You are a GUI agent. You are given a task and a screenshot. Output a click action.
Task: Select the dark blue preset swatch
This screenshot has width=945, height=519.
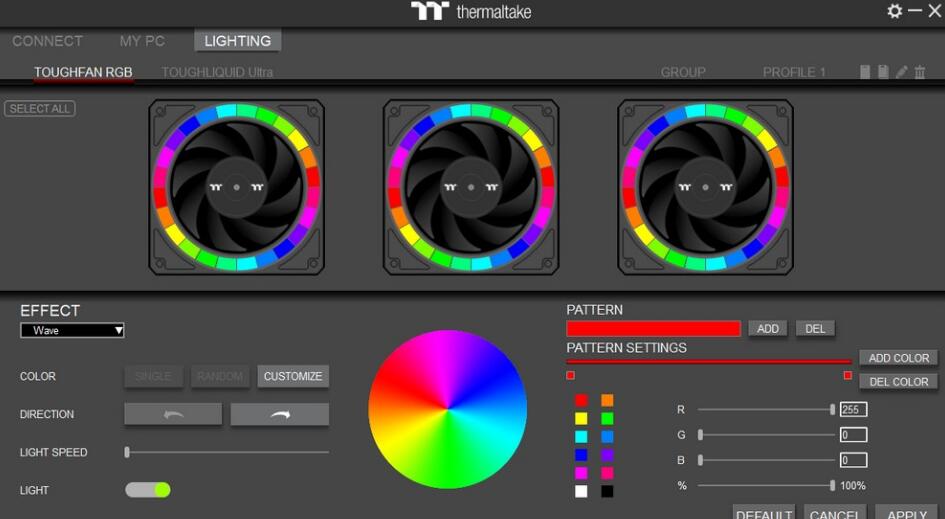click(x=581, y=455)
